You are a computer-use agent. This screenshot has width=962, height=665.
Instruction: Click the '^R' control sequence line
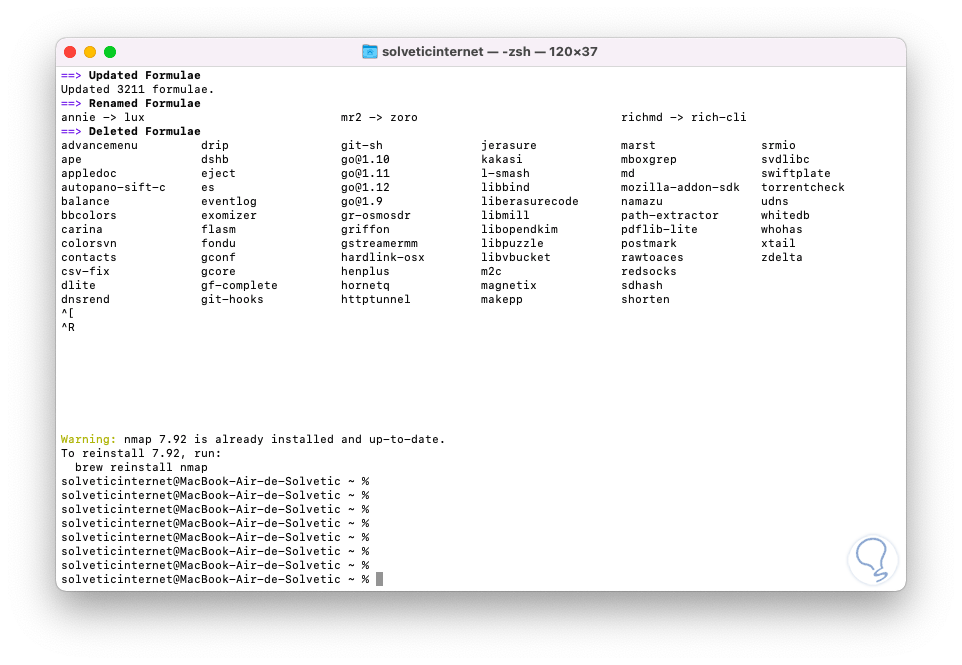[x=68, y=328]
